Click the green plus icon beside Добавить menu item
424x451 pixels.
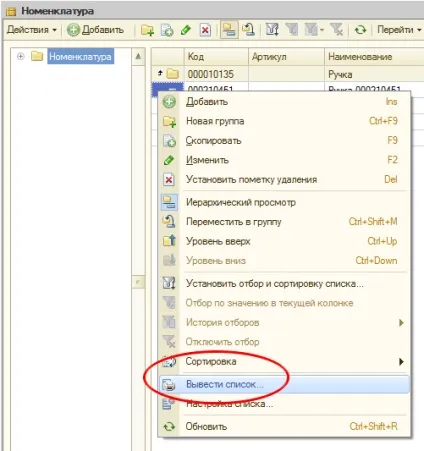pos(169,101)
